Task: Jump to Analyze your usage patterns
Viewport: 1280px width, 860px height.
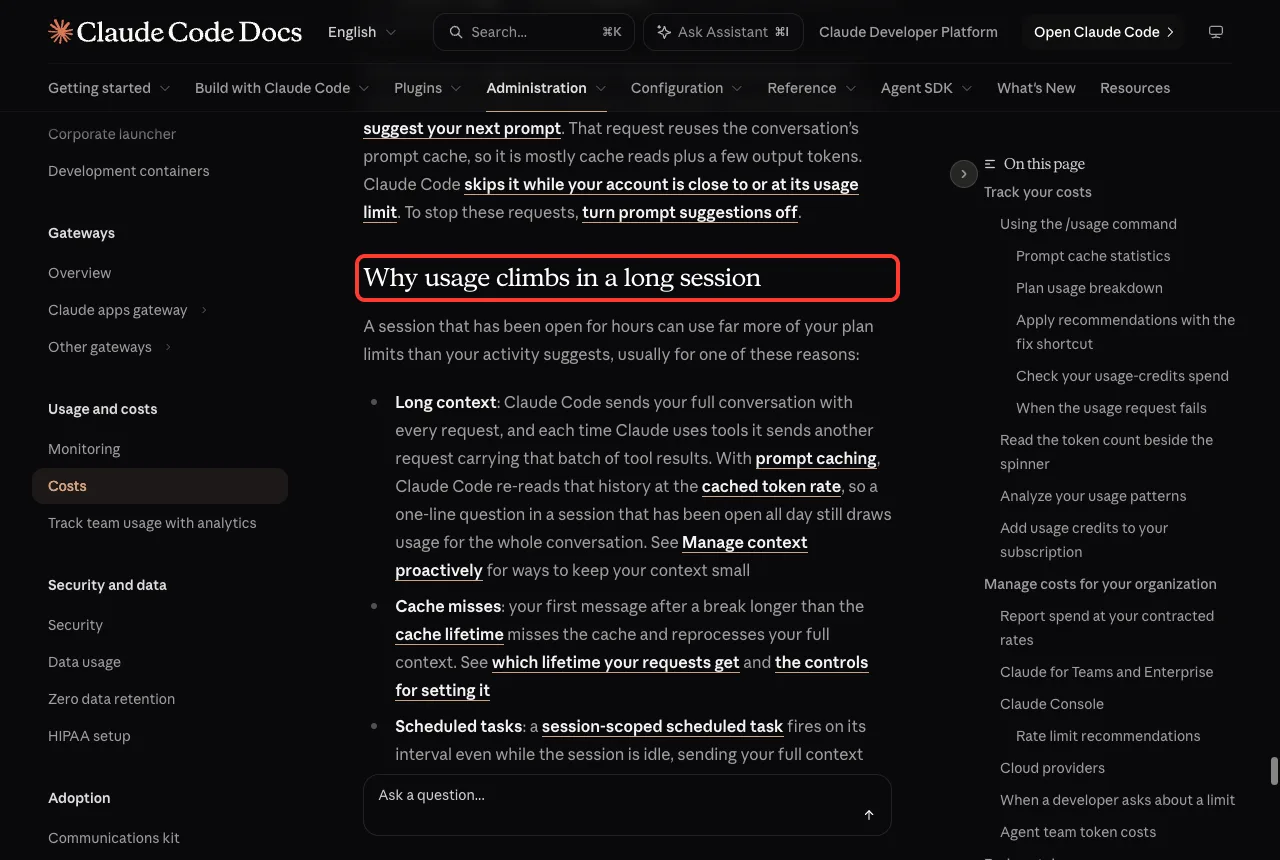Action: pyautogui.click(x=1093, y=496)
